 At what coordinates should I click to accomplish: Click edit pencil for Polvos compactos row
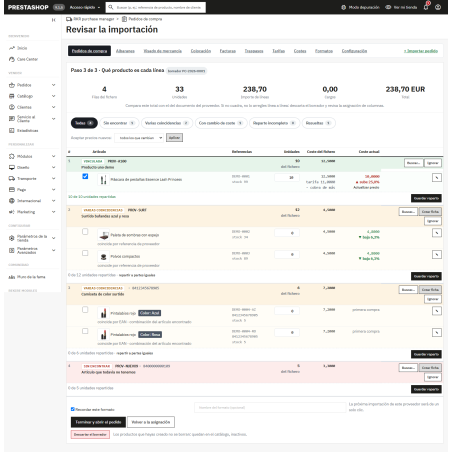[x=437, y=255]
